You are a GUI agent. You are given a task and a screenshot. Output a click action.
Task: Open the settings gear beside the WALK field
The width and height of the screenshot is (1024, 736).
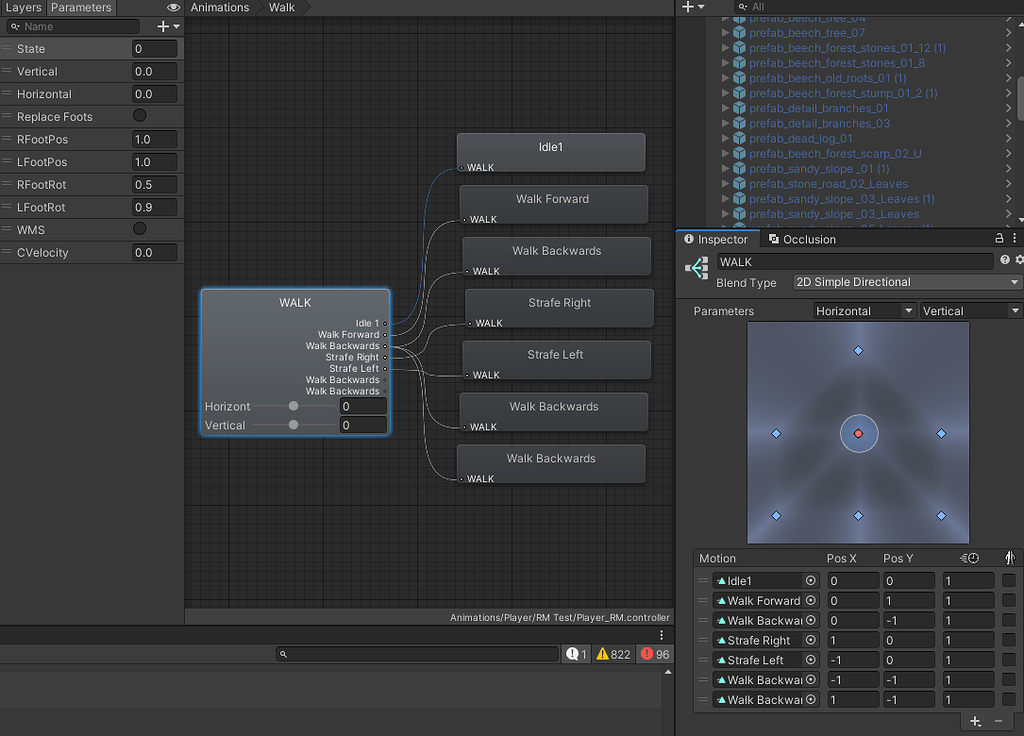tap(1018, 261)
